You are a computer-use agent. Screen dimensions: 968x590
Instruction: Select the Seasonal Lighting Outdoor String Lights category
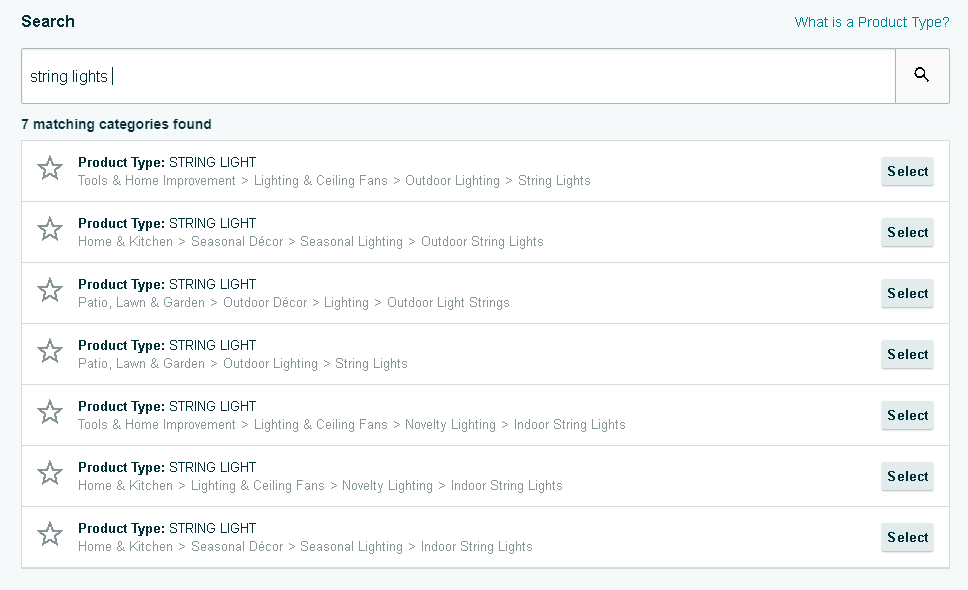click(x=907, y=232)
